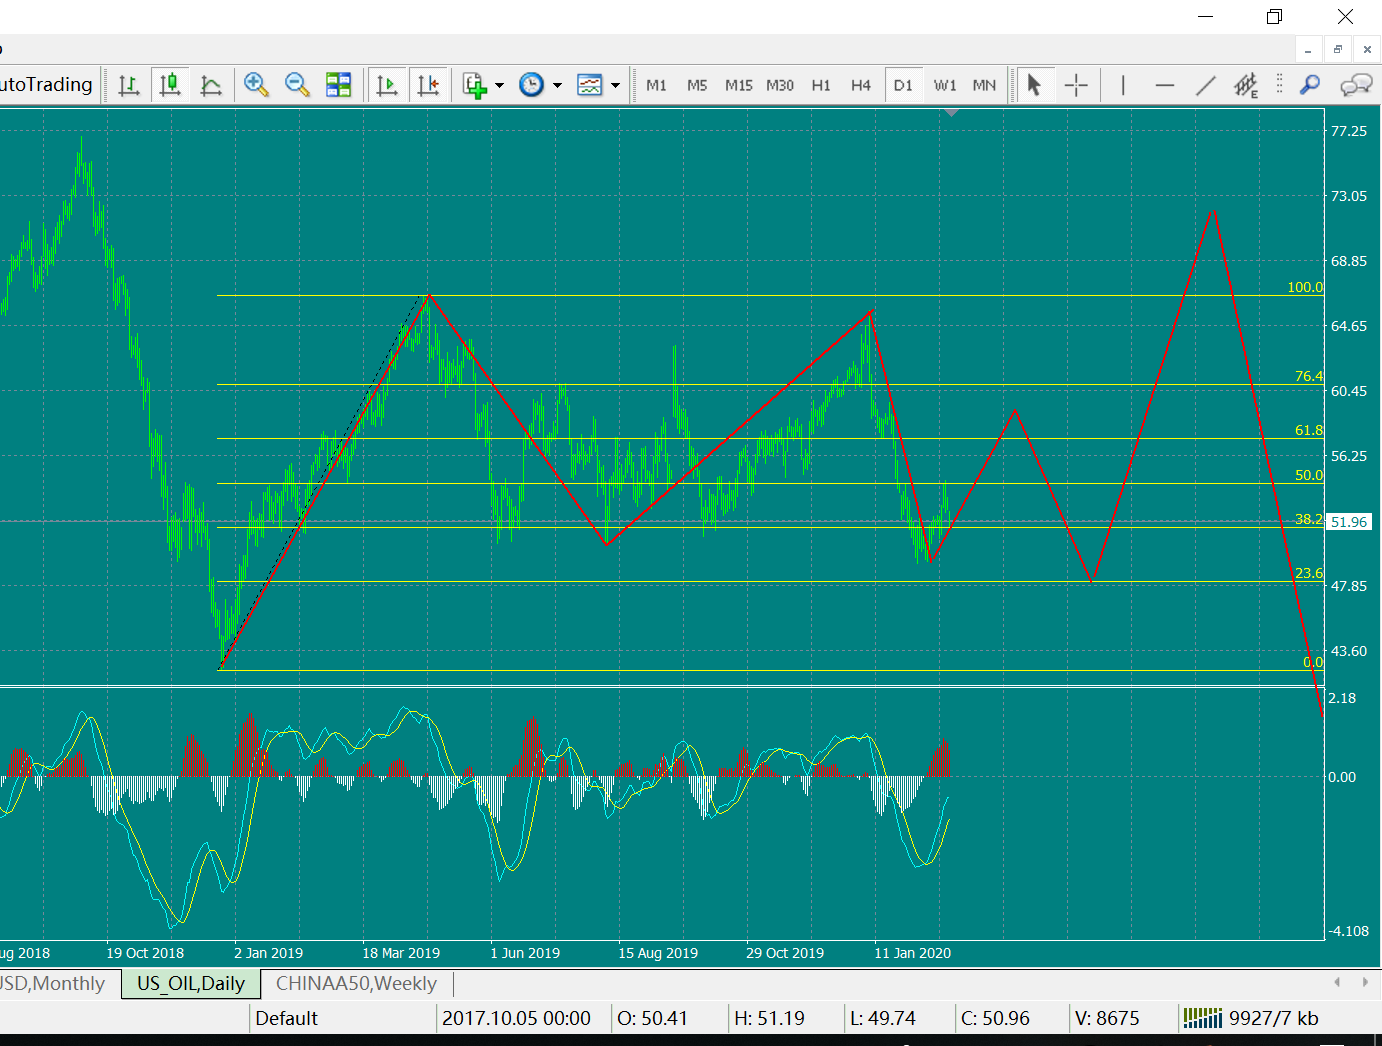This screenshot has width=1382, height=1046.
Task: Click the 18 Mar 2019 date label
Action: click(401, 953)
